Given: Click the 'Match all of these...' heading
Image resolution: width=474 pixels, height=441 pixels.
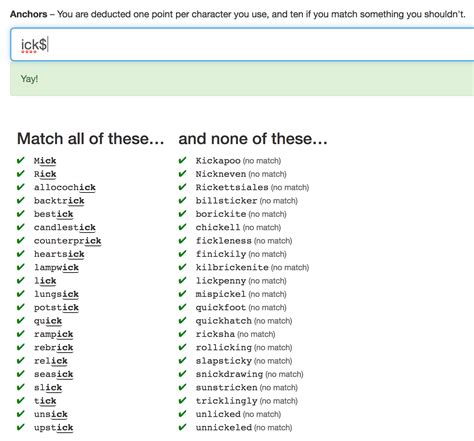Looking at the screenshot, I should click(x=90, y=139).
